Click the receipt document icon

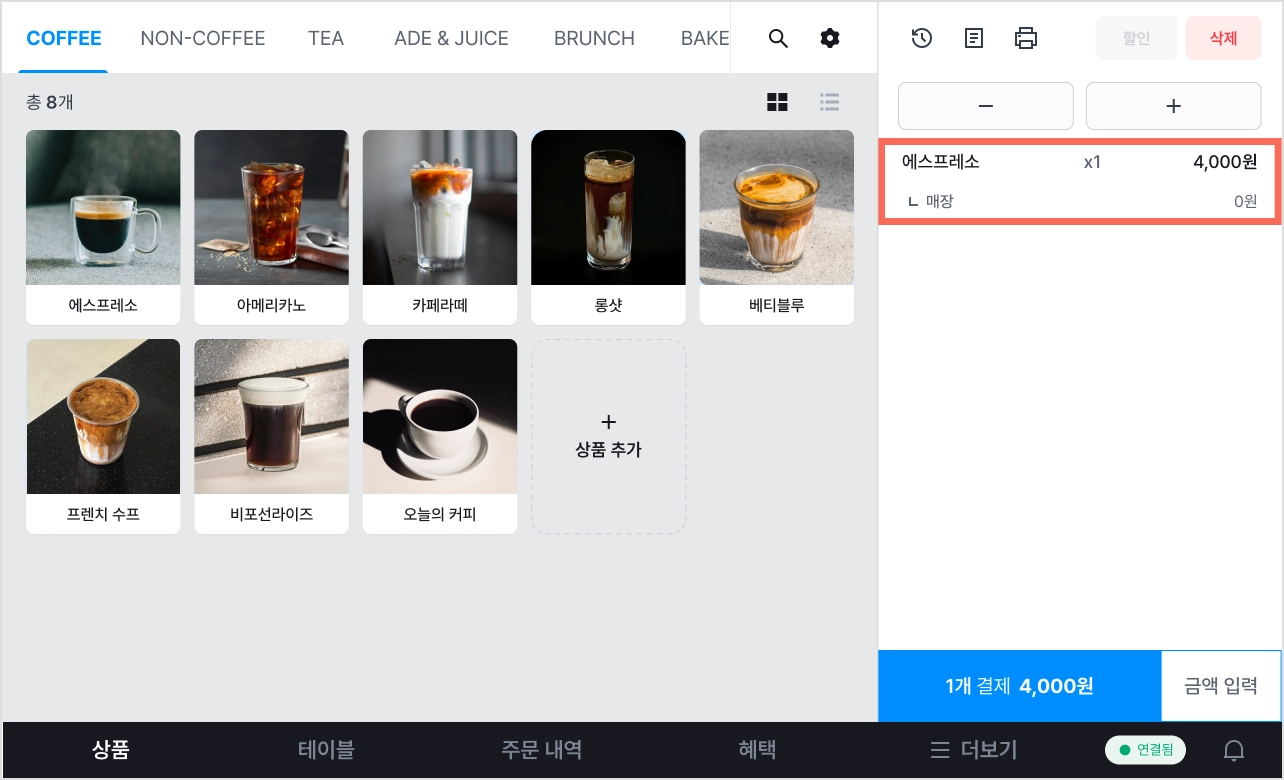point(974,39)
